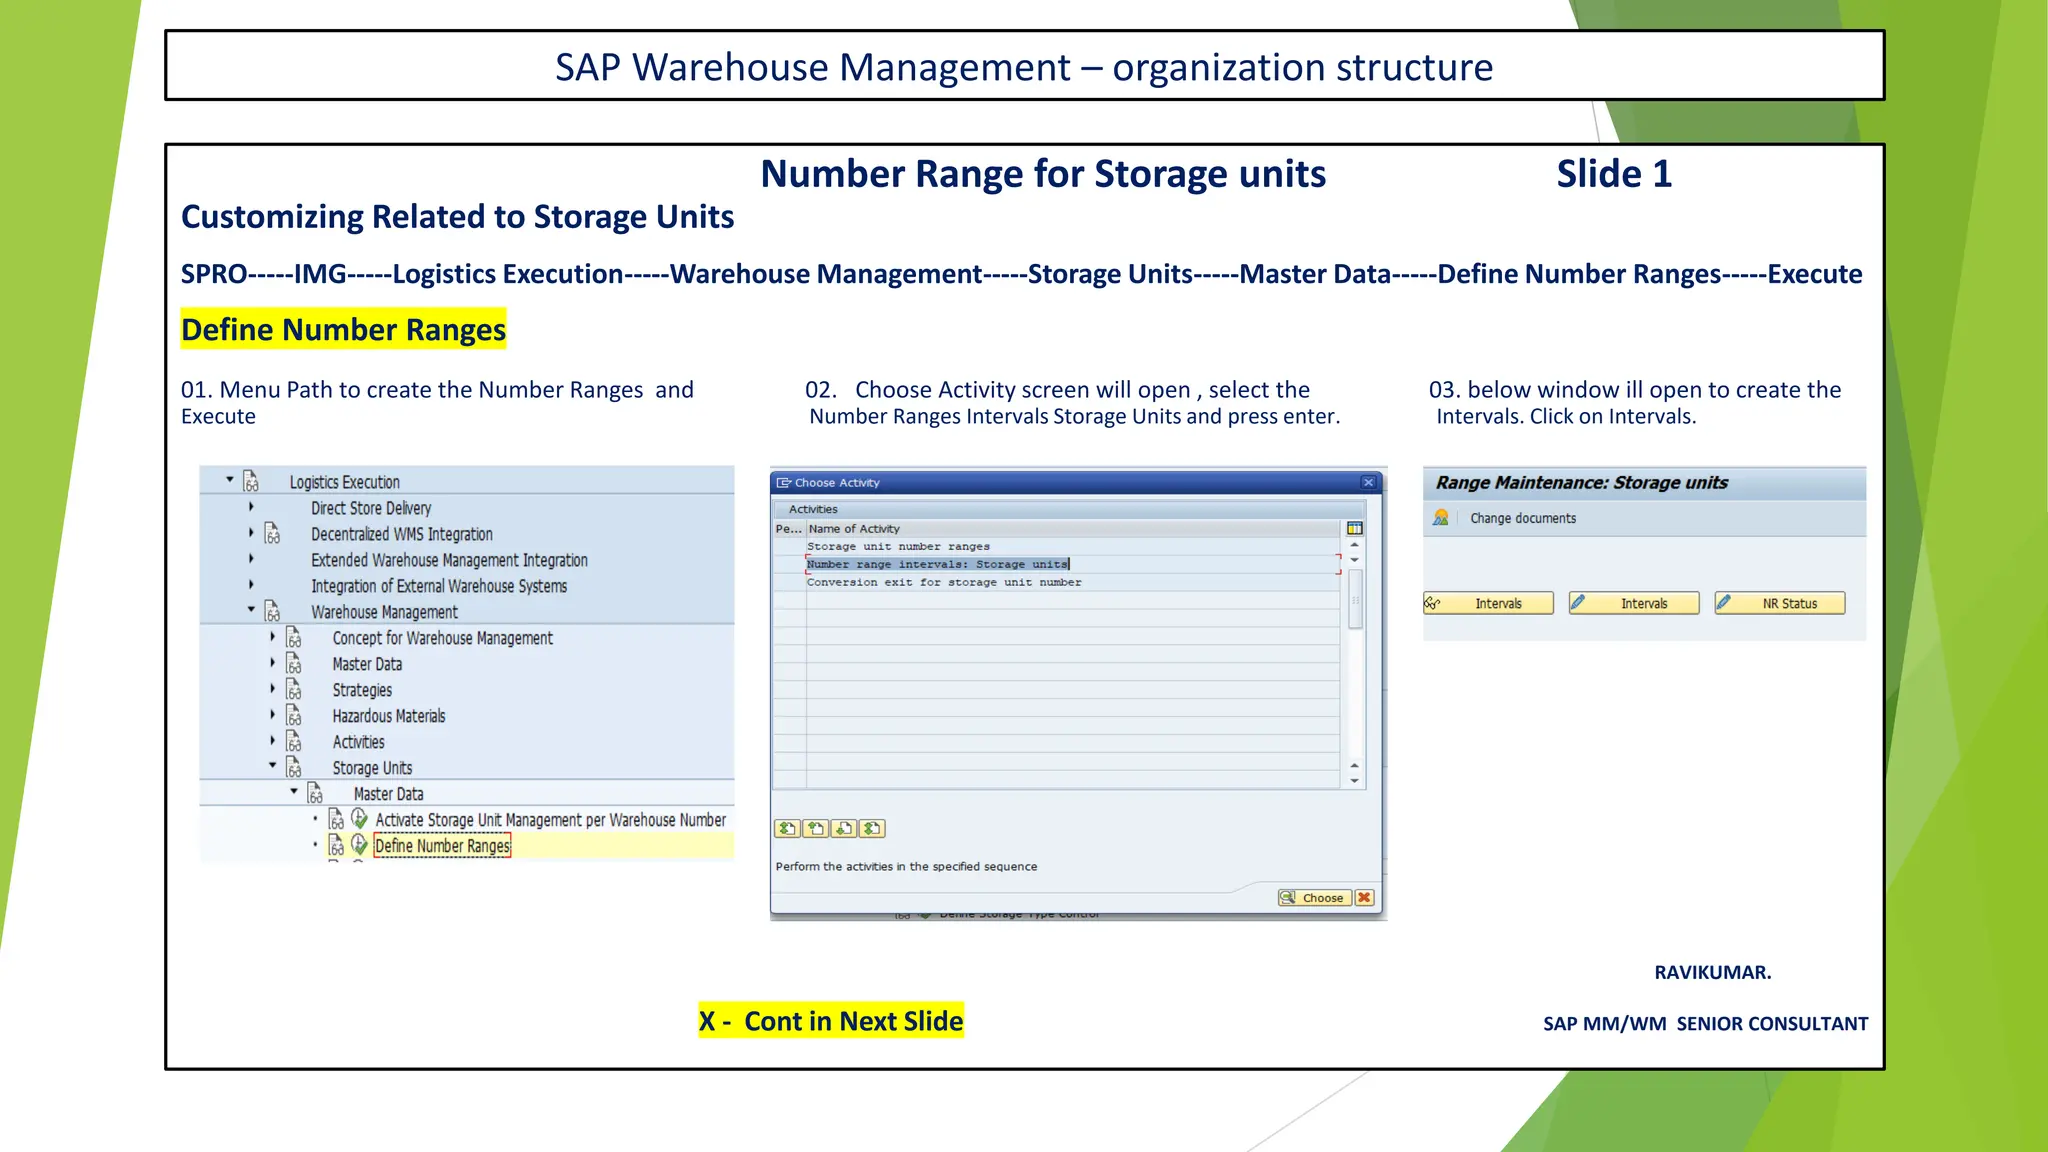Screen dimensions: 2048x1152
Task: Click the Choose button
Action: [1315, 897]
